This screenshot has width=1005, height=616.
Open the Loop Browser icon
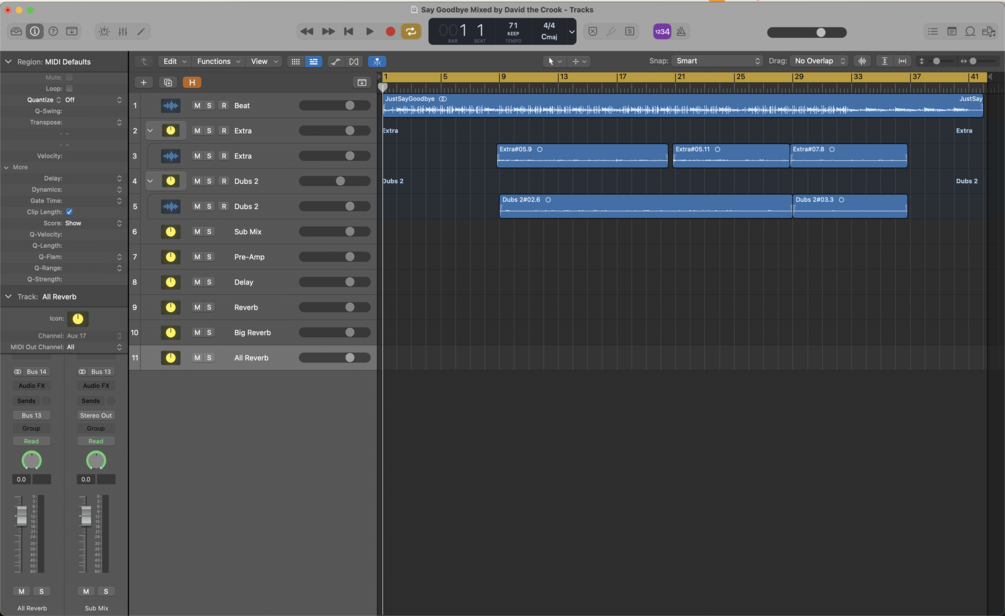970,31
